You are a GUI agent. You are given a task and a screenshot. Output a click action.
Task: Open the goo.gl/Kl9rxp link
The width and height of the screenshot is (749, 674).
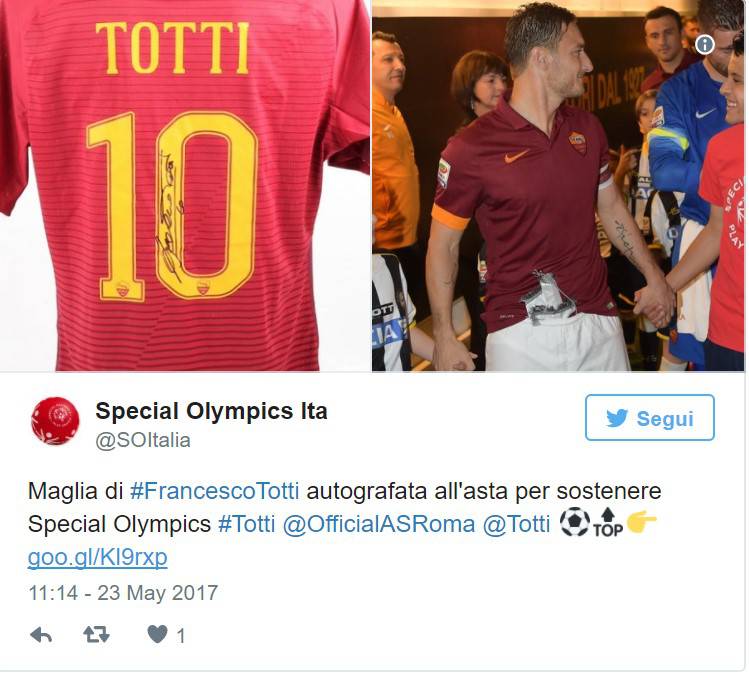point(97,557)
